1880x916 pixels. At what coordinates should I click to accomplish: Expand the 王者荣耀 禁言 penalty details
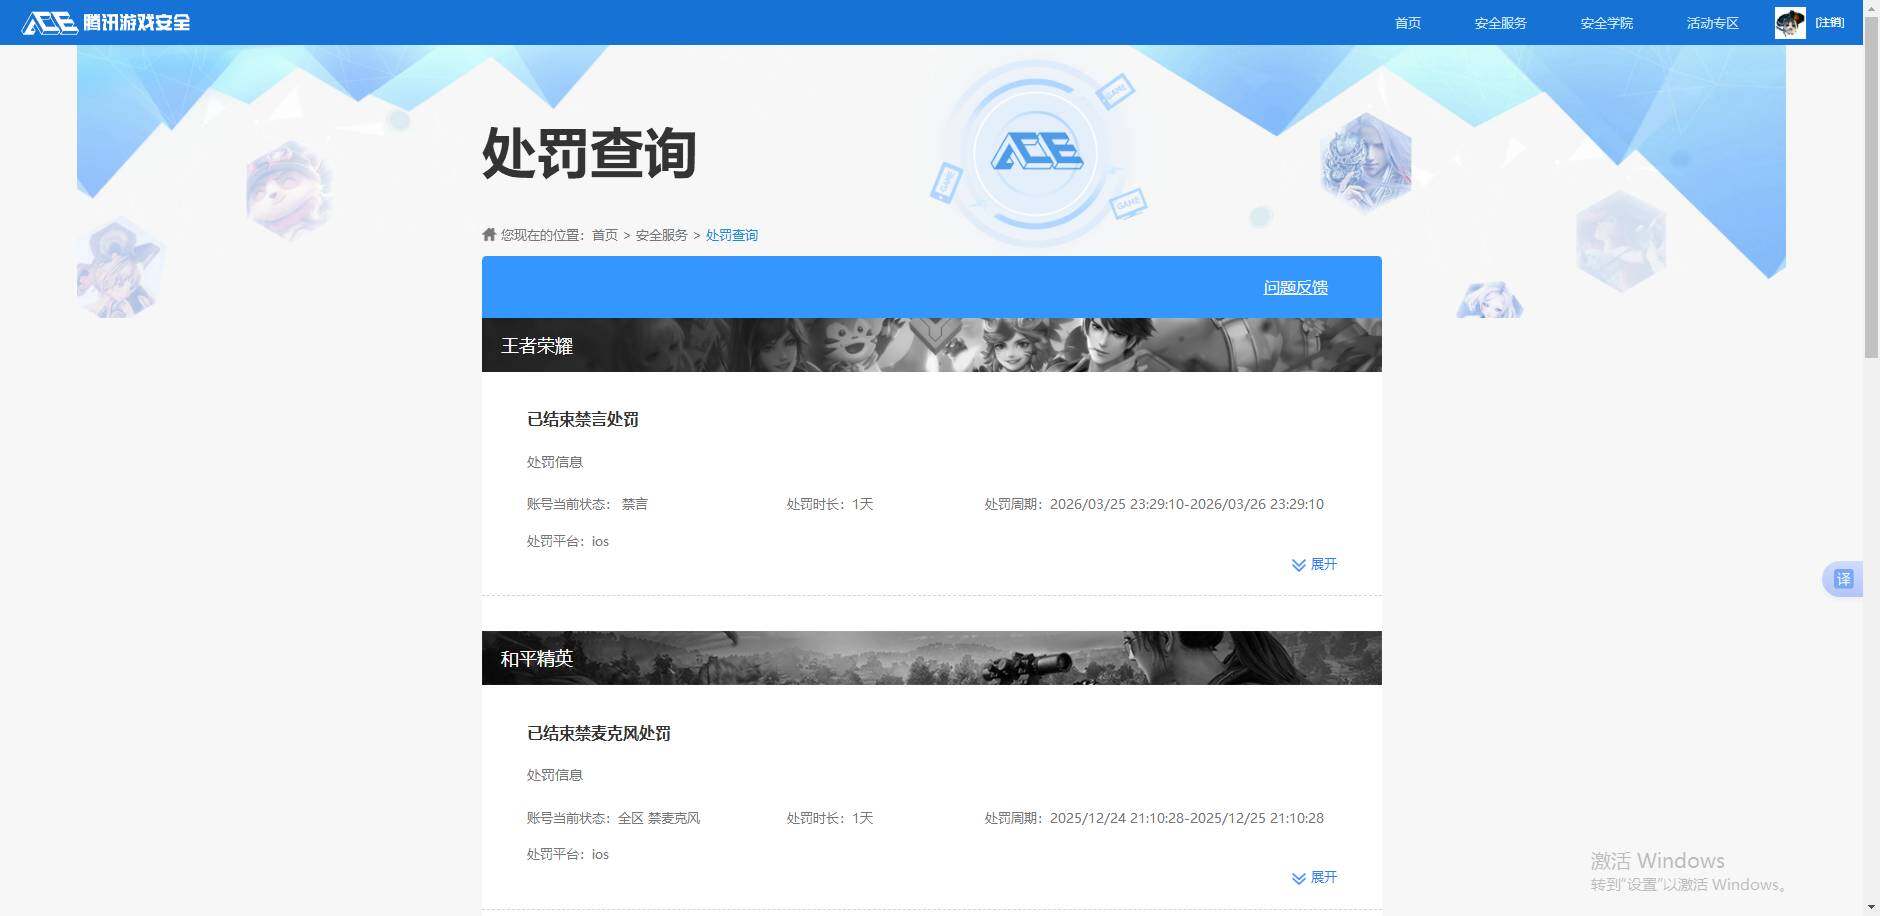click(1314, 564)
